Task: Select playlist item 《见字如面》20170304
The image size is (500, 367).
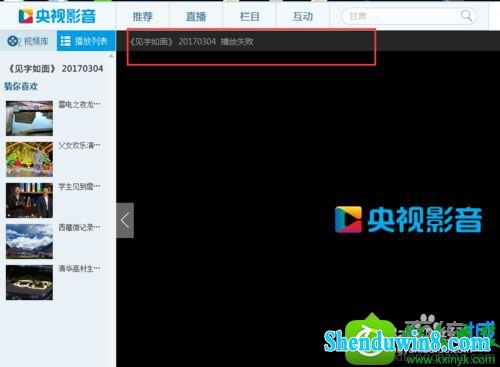Action: pos(56,69)
